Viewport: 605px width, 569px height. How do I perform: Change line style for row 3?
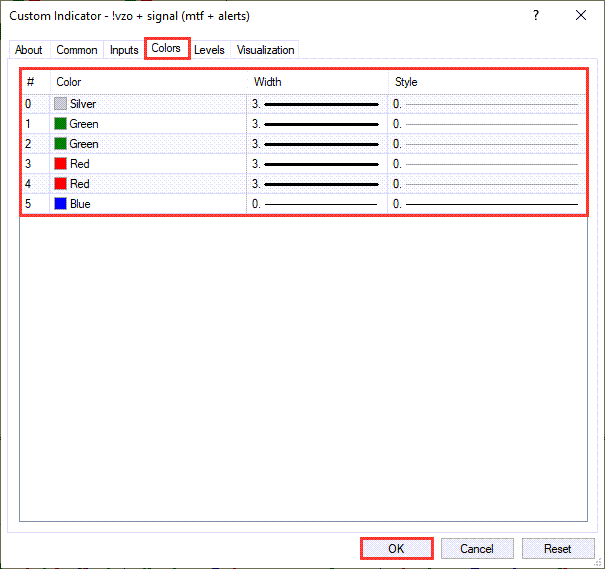487,164
